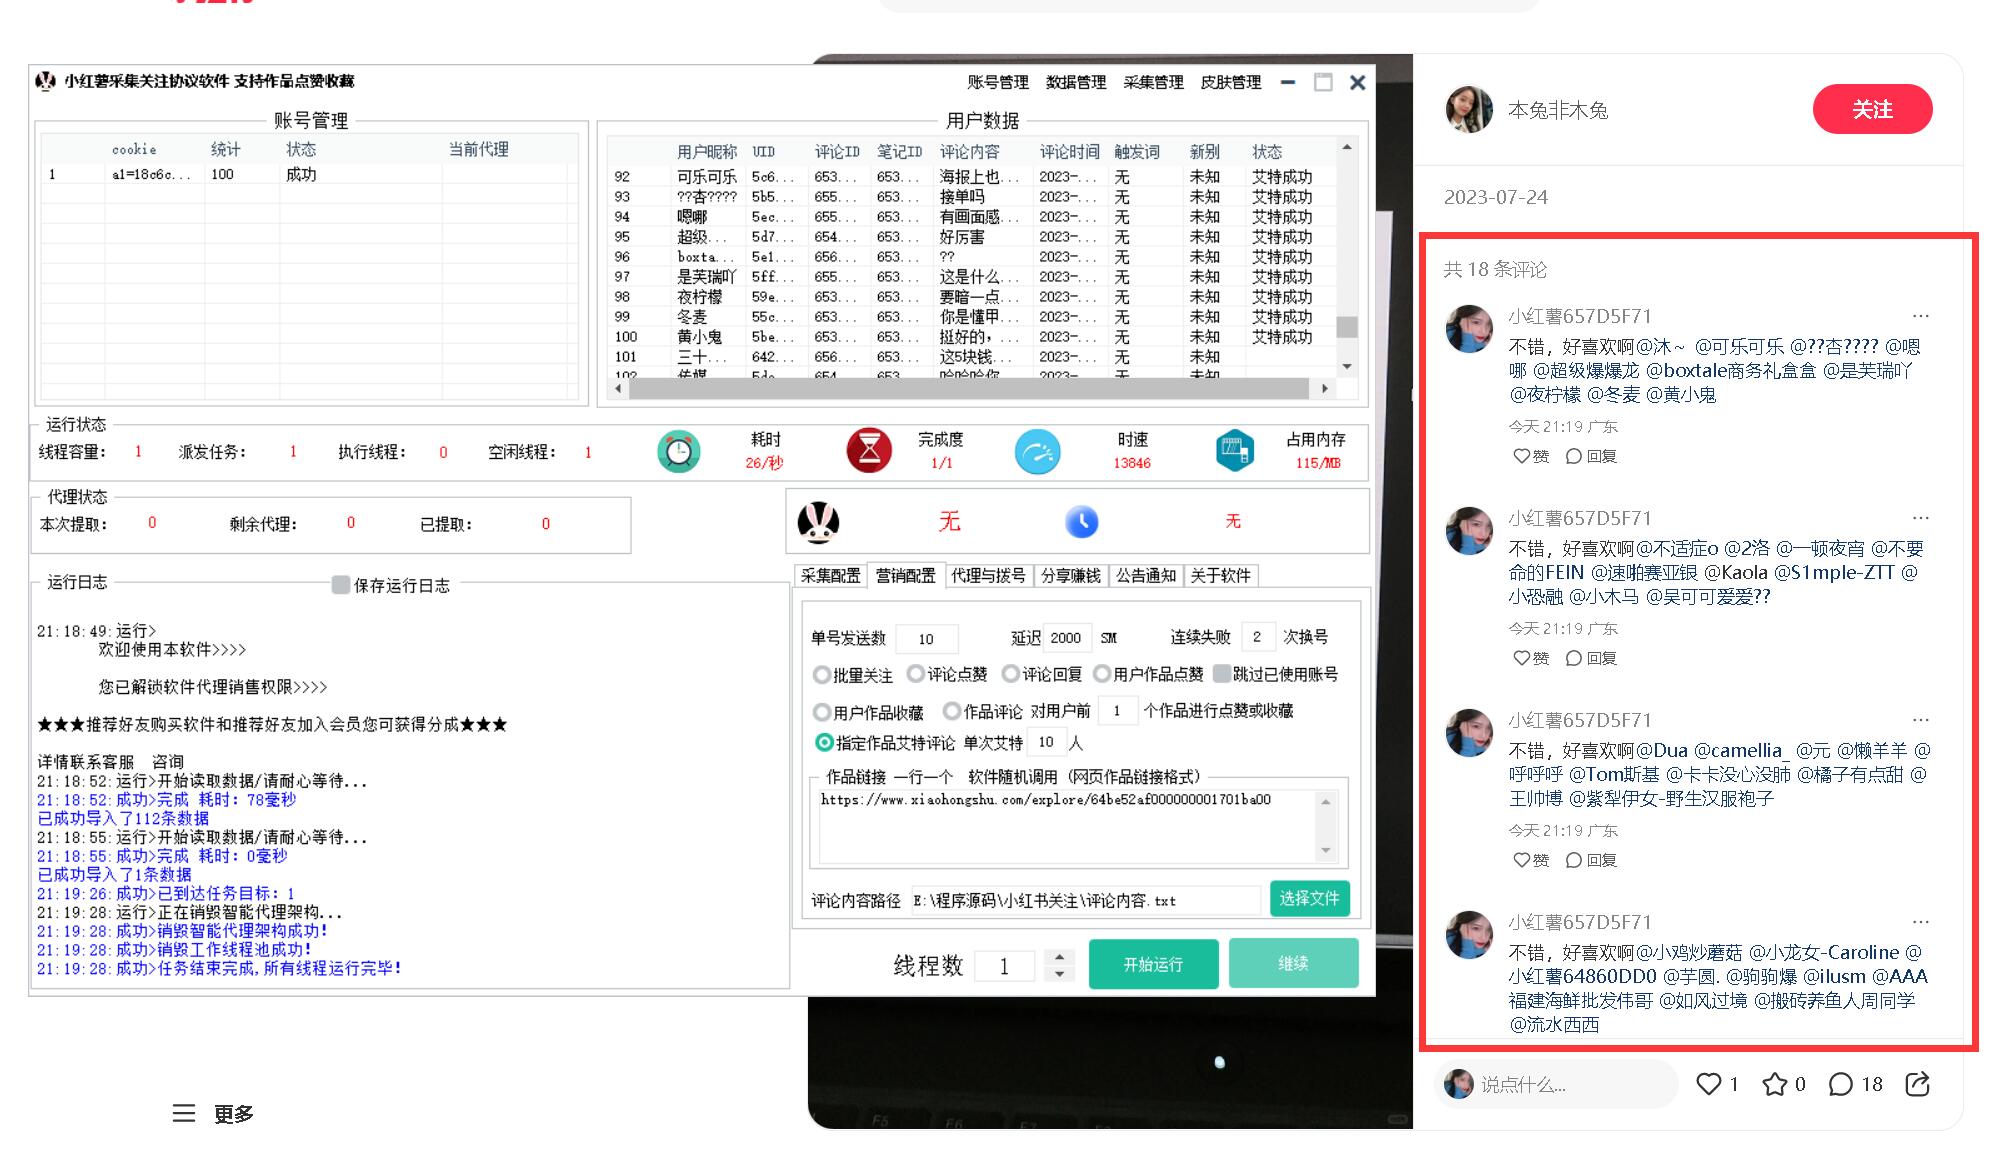Click the 开始运行 button
This screenshot has height=1152, width=1992.
point(1153,964)
